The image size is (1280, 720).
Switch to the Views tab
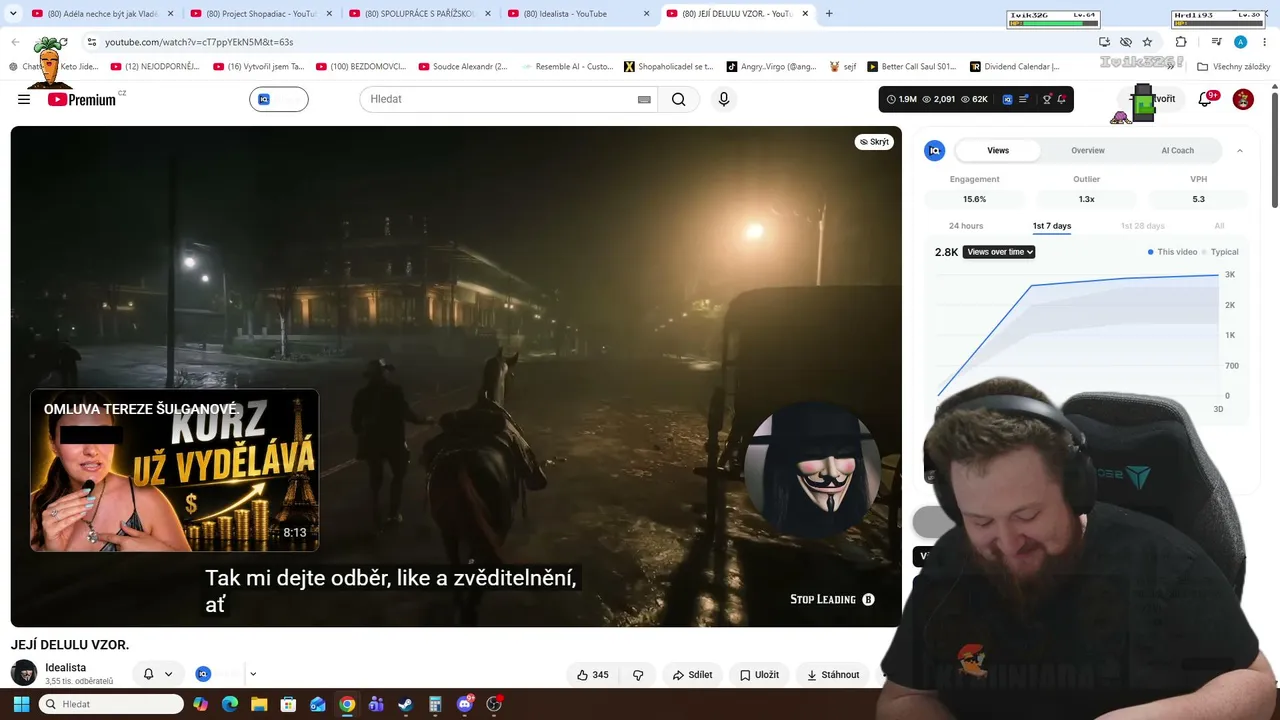998,151
